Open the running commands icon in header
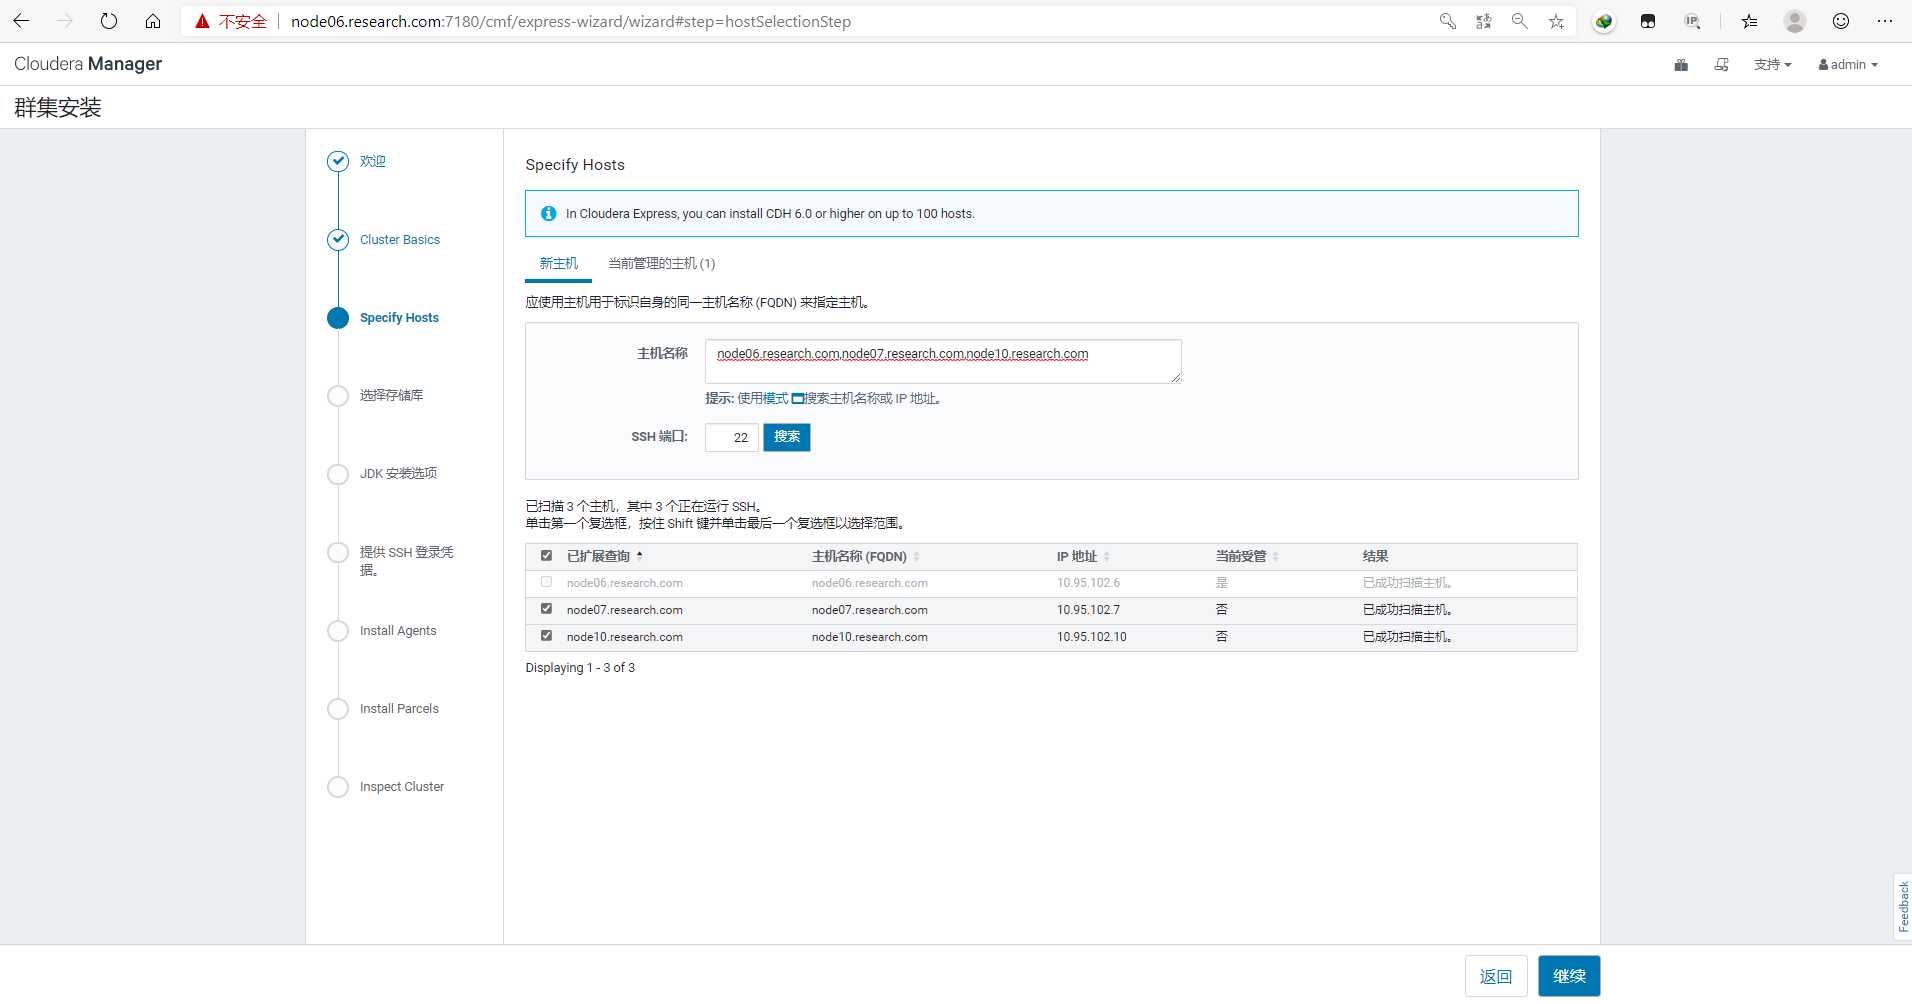Viewport: 1912px width, 1004px height. click(x=1721, y=65)
